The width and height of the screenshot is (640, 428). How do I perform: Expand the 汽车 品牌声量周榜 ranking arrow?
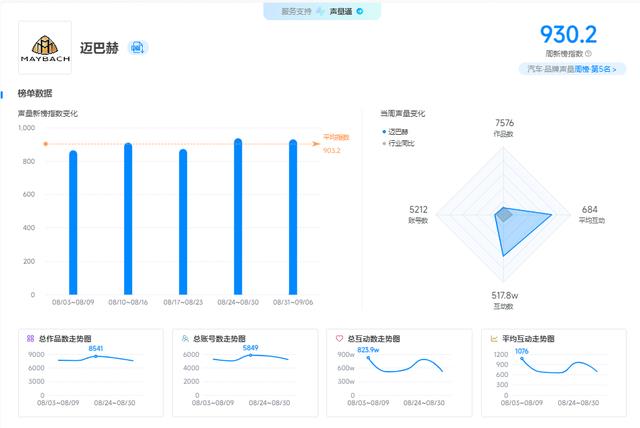(617, 69)
